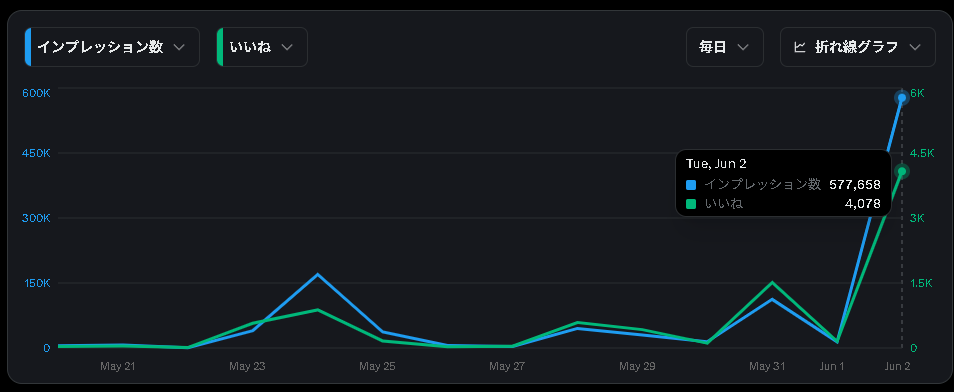Screen dimensions: 954x392
Task: Click the 4,078 likes value
Action: (x=862, y=204)
